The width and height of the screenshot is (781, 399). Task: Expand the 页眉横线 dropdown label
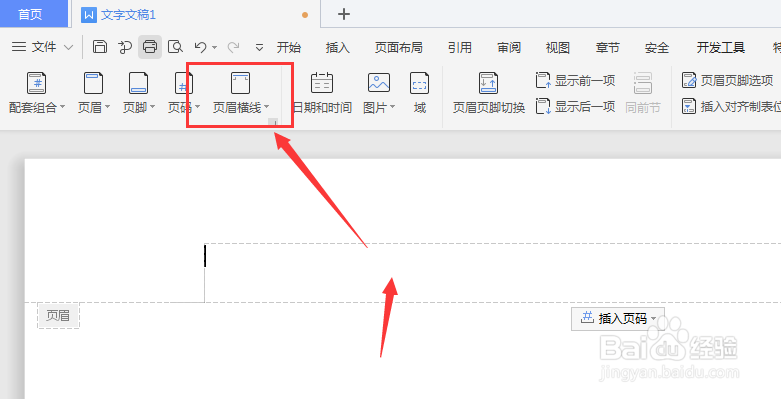click(241, 107)
